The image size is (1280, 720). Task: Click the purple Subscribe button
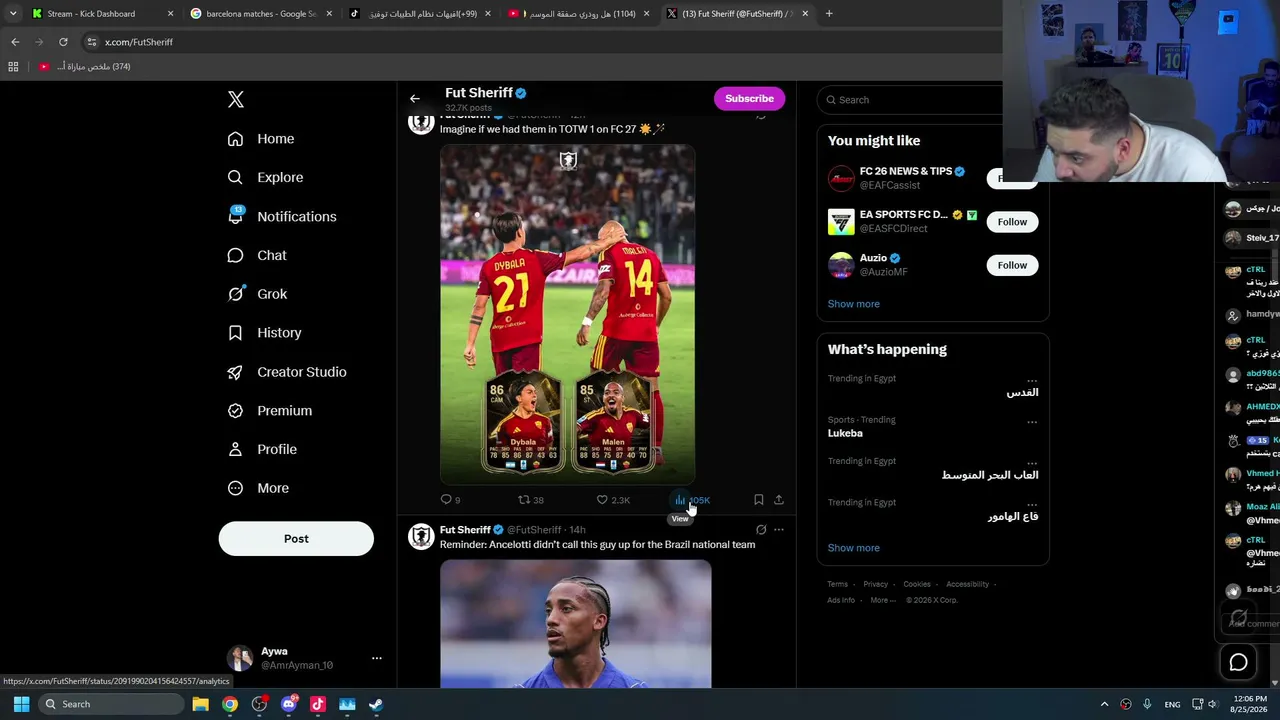coord(750,99)
